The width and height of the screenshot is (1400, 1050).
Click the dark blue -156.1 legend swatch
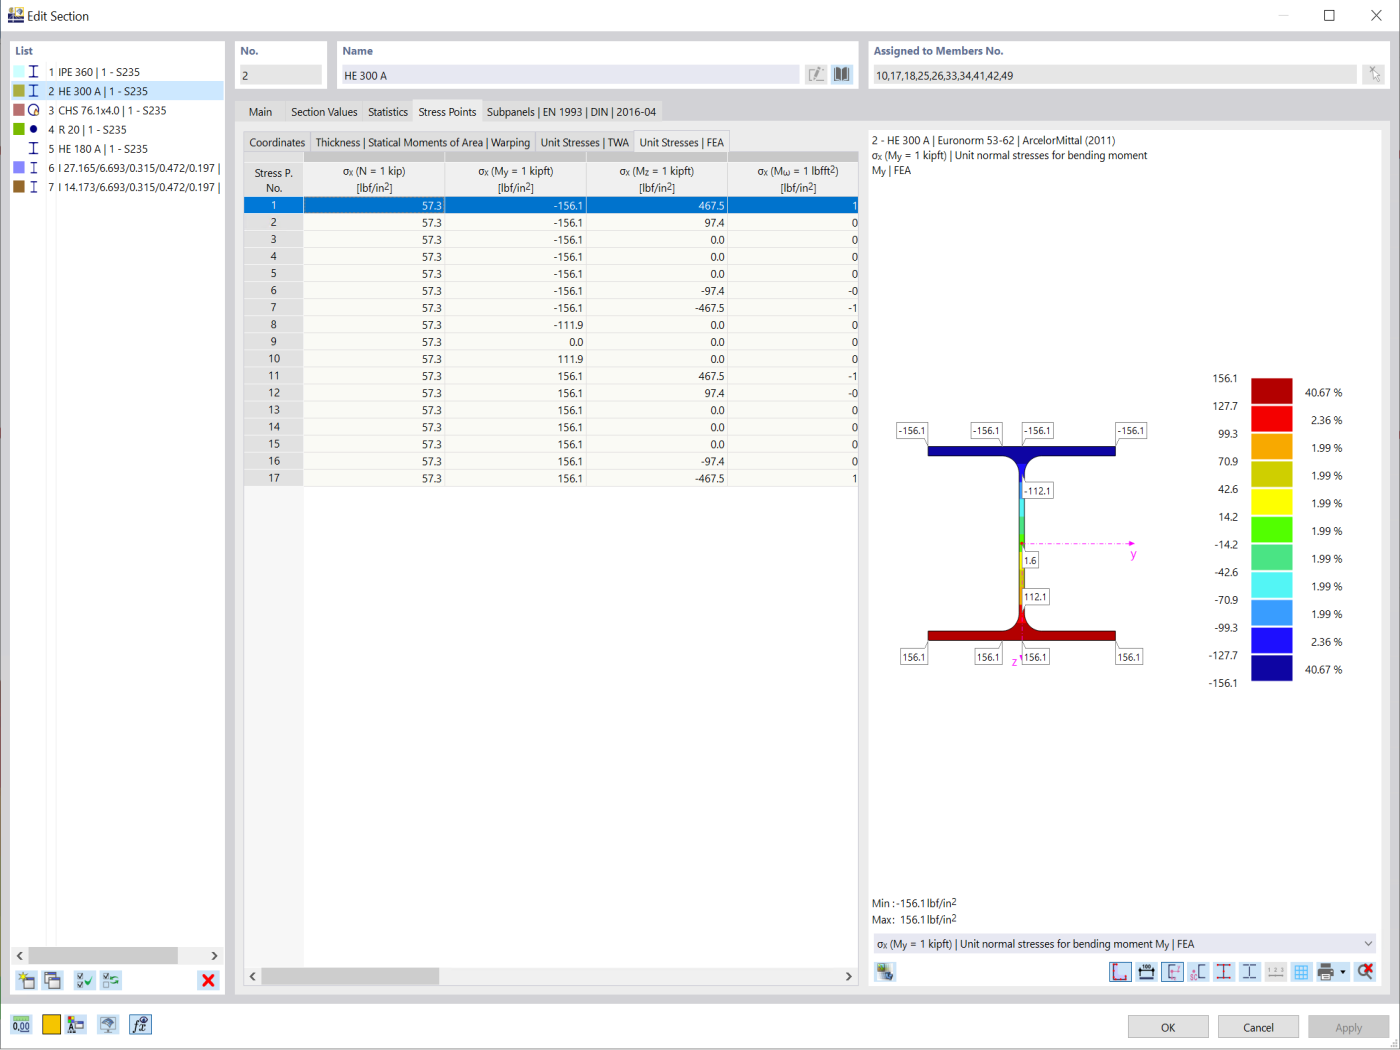pyautogui.click(x=1271, y=668)
